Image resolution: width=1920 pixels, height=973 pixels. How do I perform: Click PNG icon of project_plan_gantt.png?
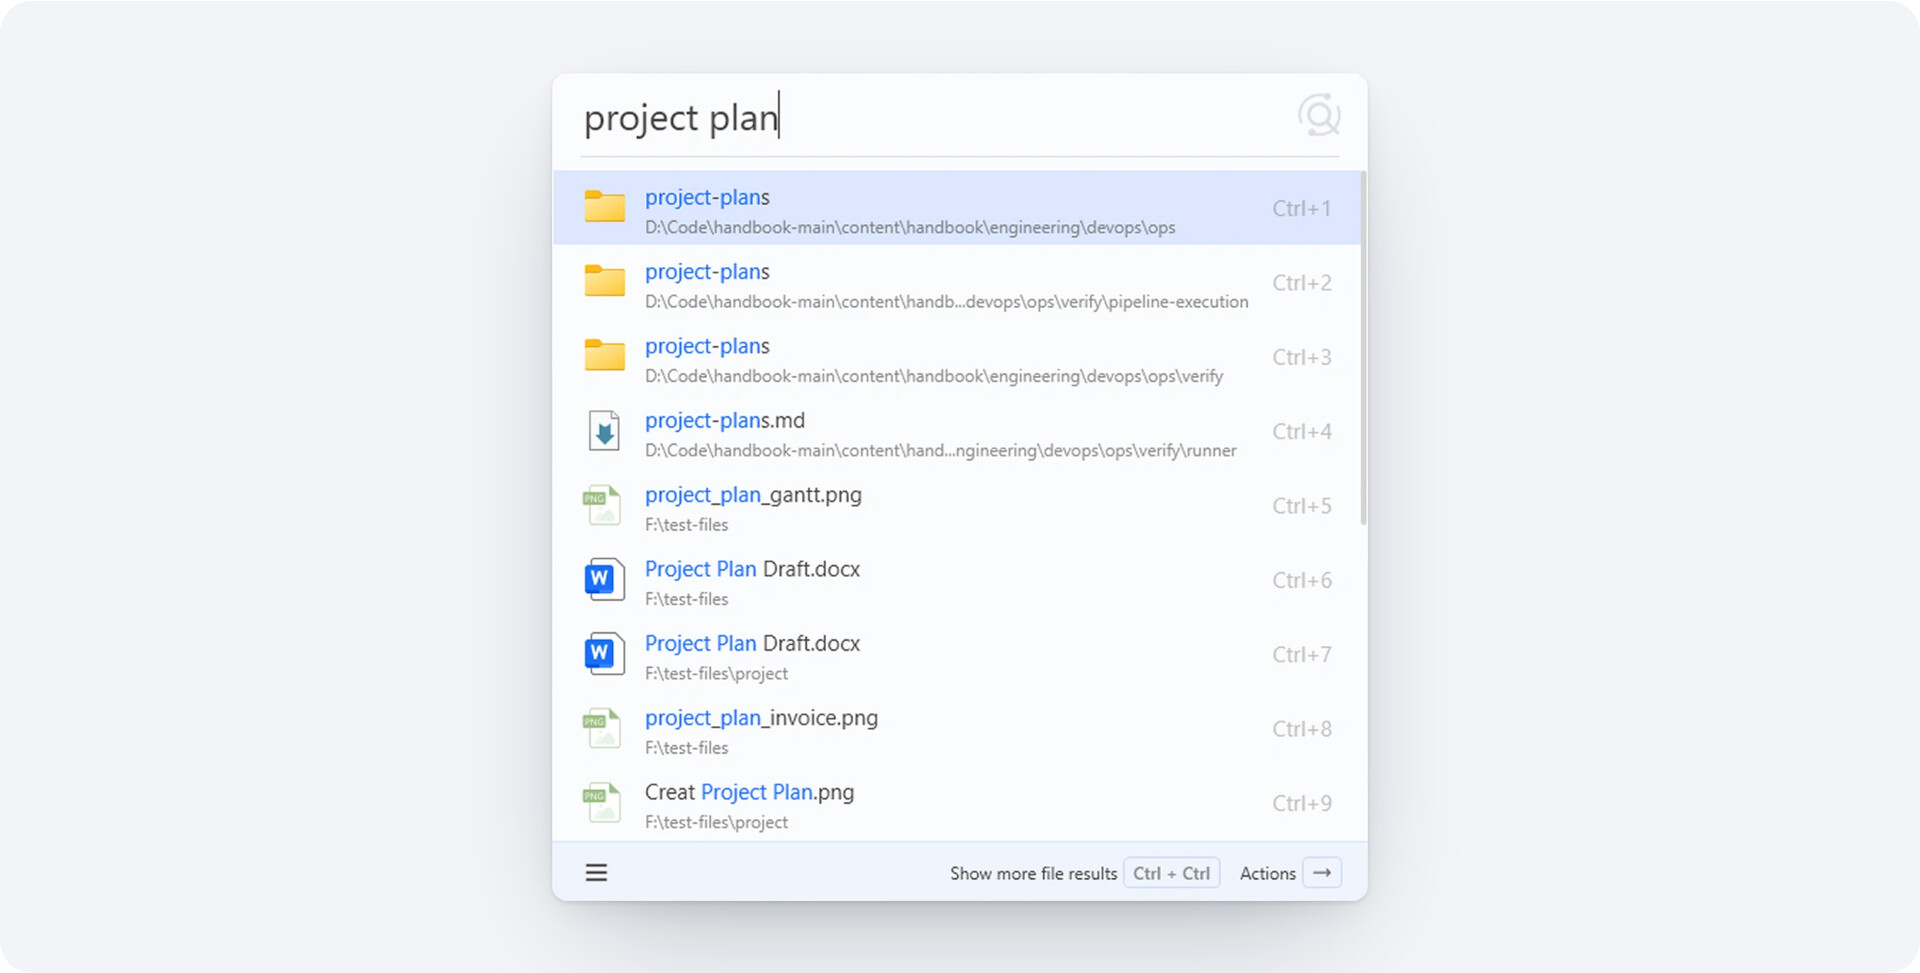pyautogui.click(x=602, y=506)
